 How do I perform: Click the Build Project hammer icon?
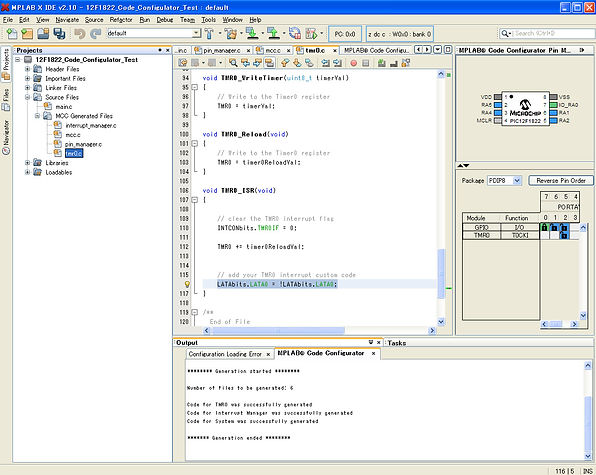[x=209, y=34]
